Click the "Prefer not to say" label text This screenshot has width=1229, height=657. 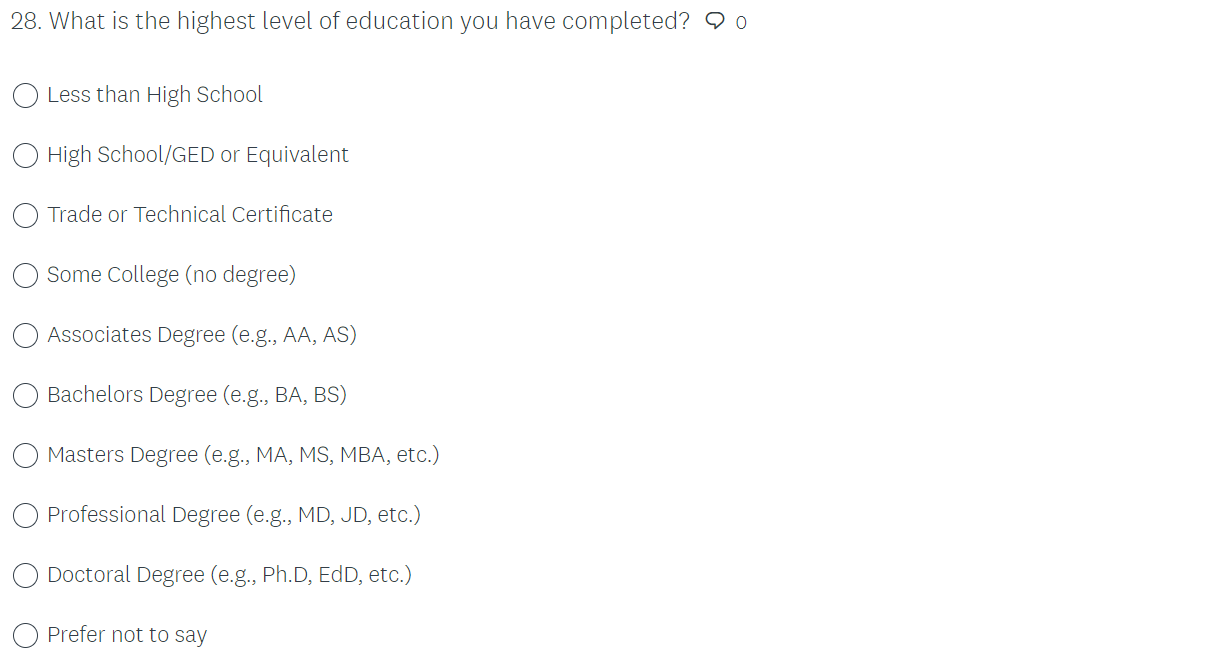pos(127,635)
